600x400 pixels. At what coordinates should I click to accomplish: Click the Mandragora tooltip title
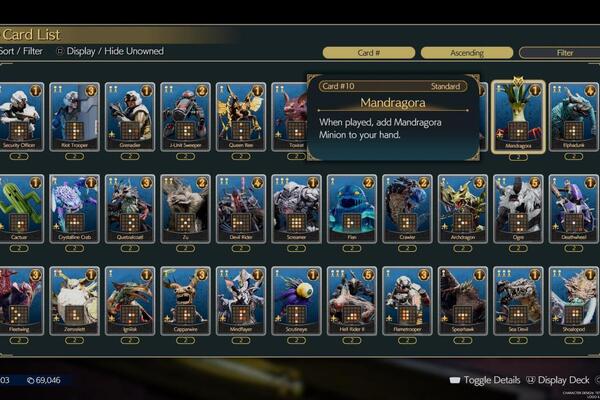(393, 103)
